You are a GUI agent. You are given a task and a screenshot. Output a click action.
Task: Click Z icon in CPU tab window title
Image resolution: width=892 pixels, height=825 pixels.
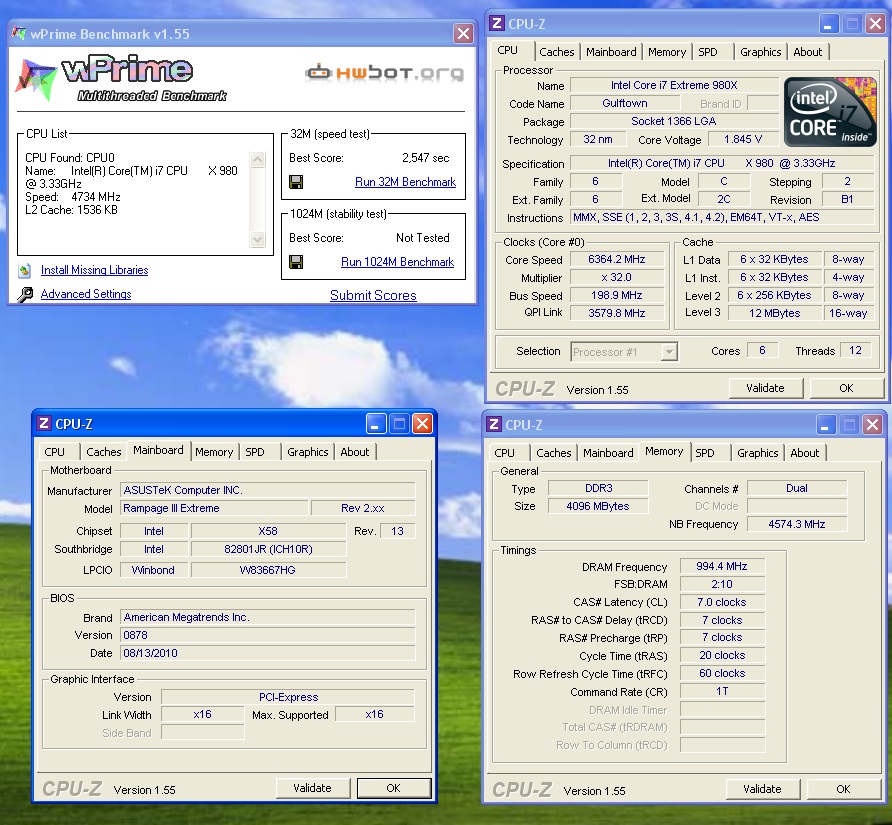pyautogui.click(x=497, y=23)
